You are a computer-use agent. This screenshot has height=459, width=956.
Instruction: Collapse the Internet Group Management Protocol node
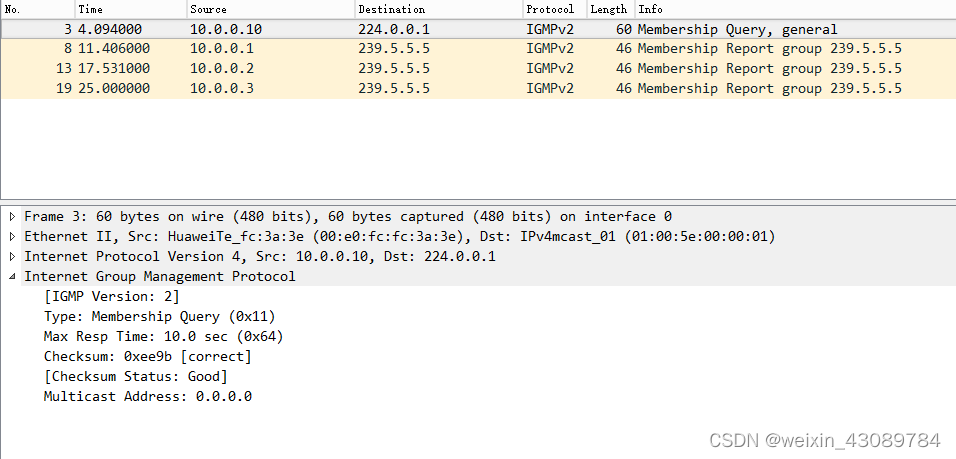pos(12,277)
